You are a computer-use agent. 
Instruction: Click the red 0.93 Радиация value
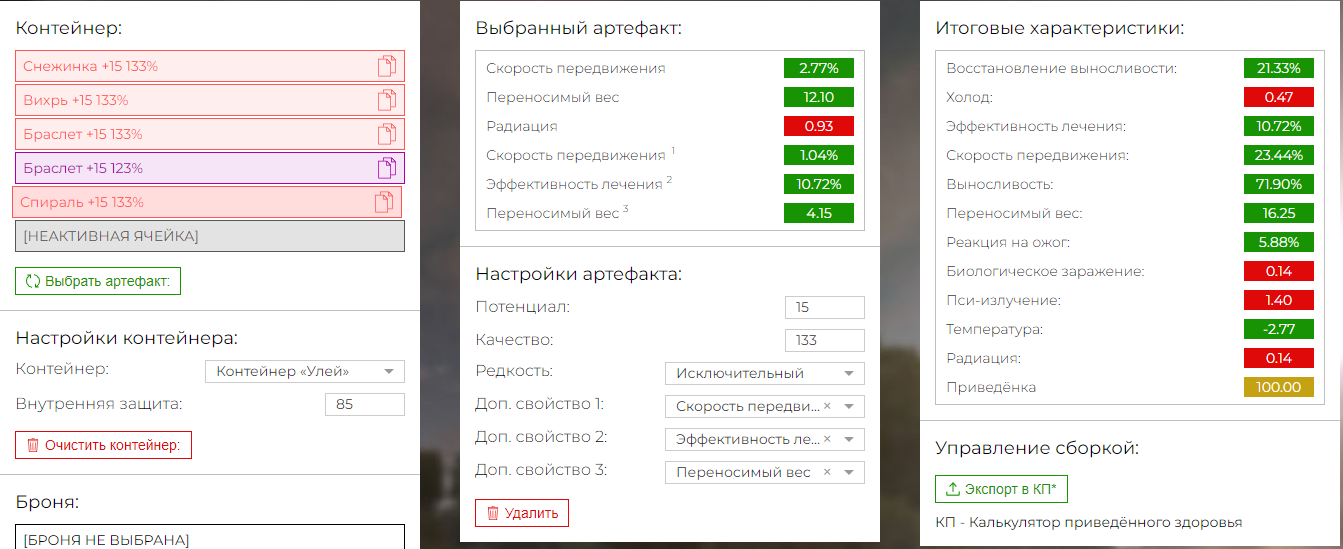pyautogui.click(x=819, y=126)
